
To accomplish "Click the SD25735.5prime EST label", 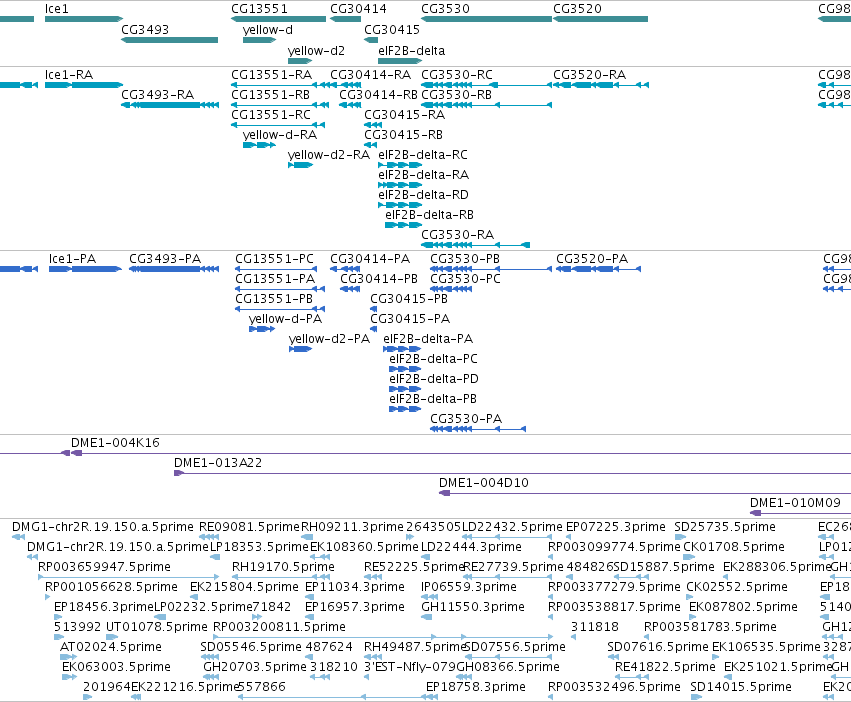I will [x=725, y=527].
